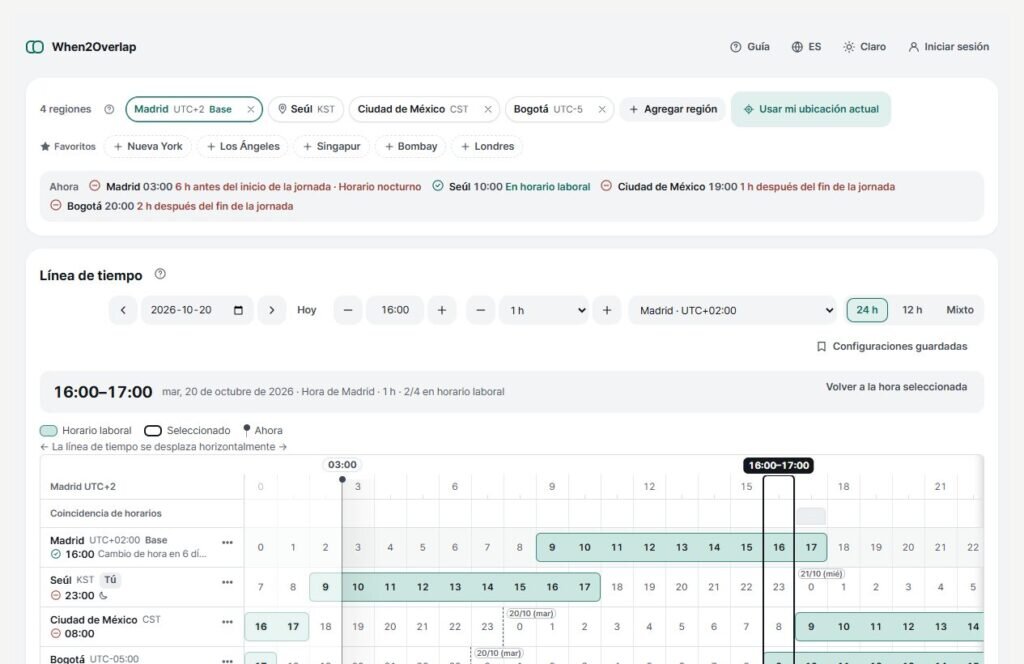Click the Coincidencia de horarios row label

coord(106,513)
